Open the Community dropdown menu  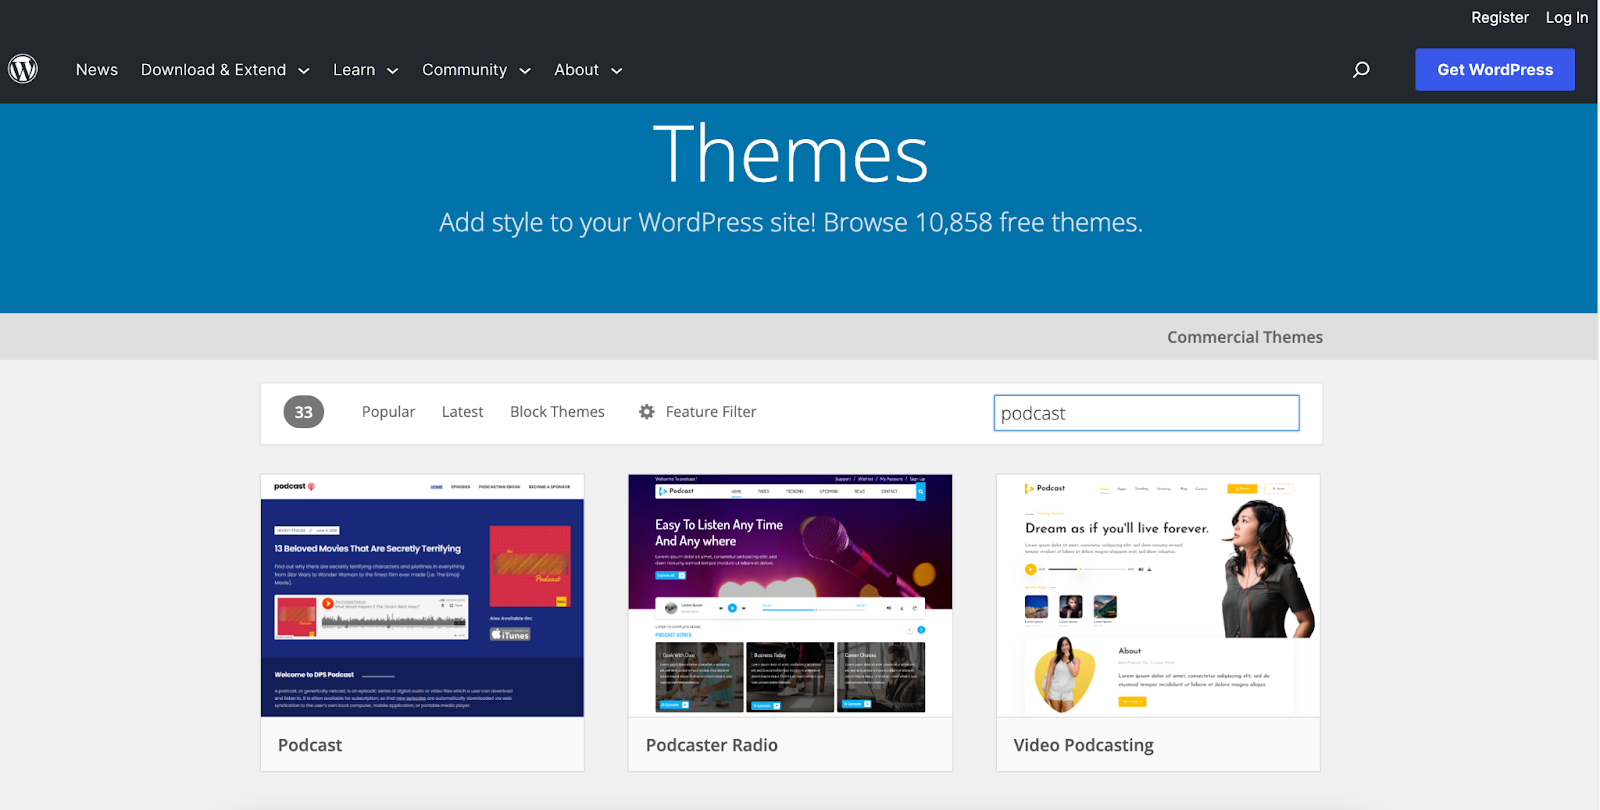(476, 70)
